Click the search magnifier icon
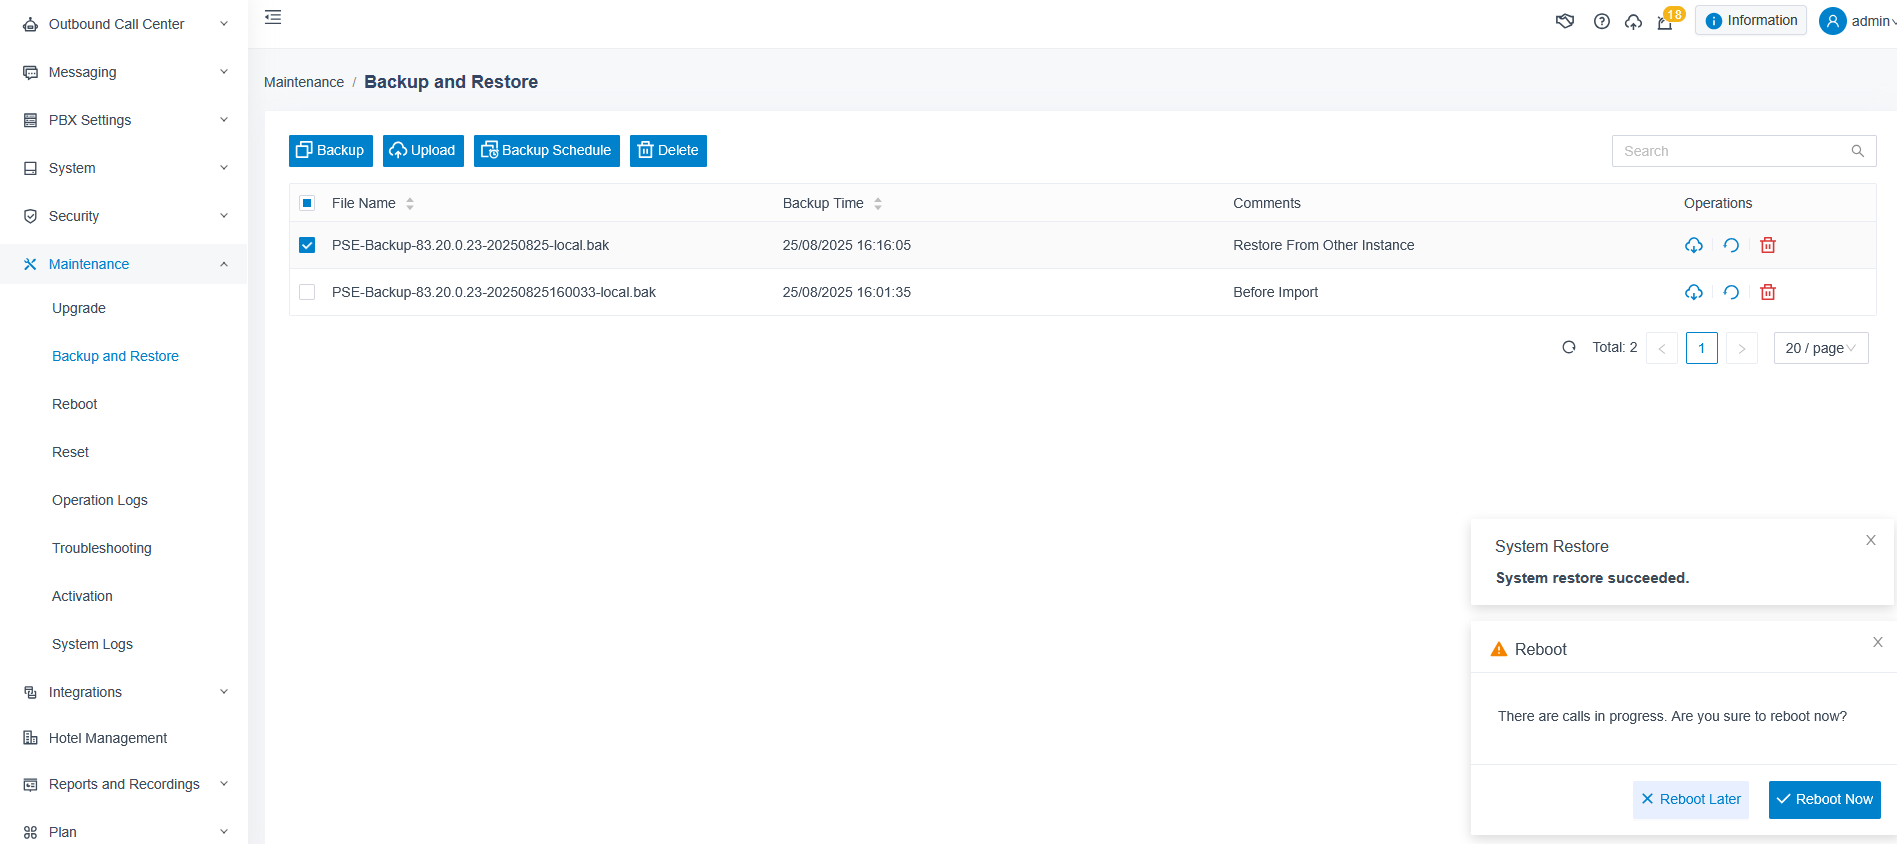The image size is (1897, 844). [1857, 151]
